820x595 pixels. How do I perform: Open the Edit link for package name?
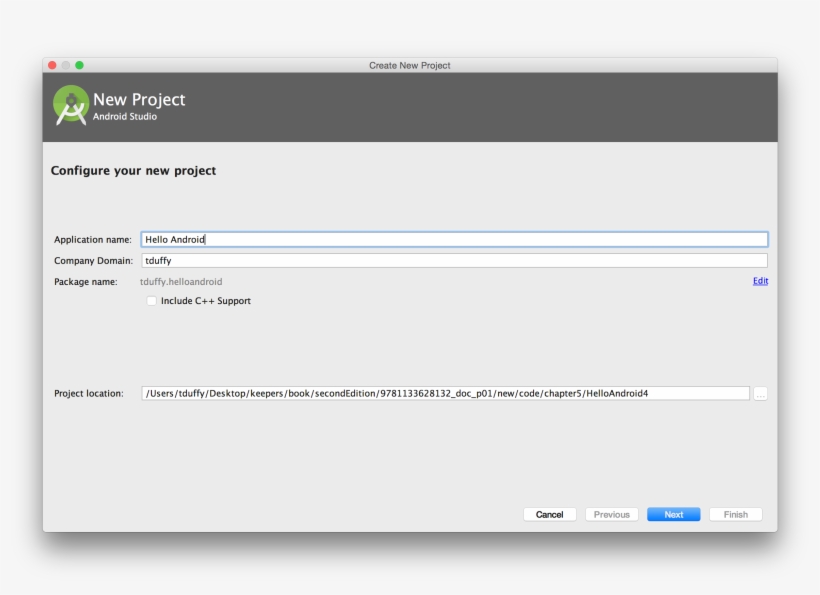760,281
